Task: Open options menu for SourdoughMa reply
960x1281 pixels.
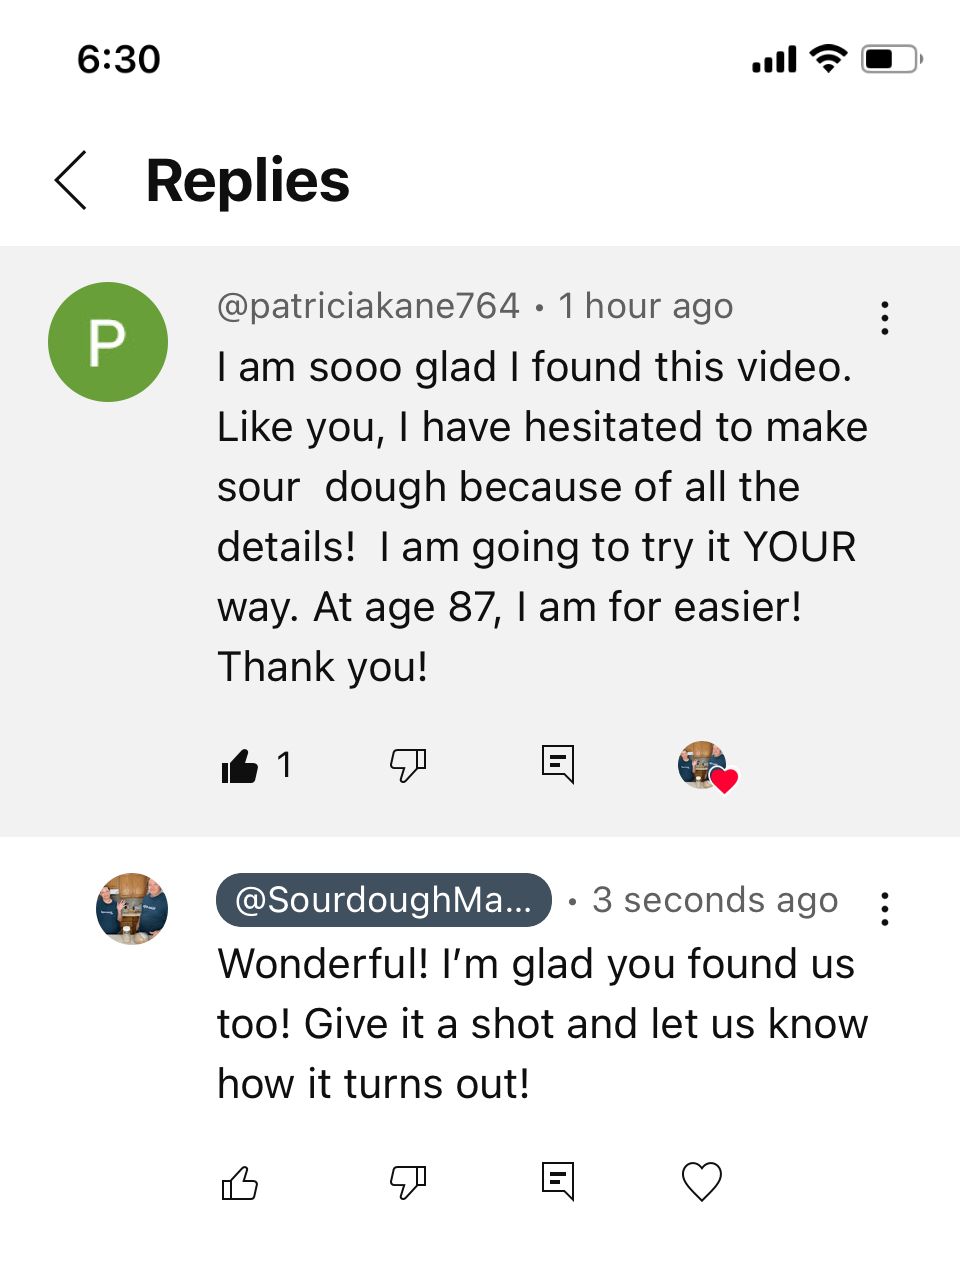Action: click(884, 909)
